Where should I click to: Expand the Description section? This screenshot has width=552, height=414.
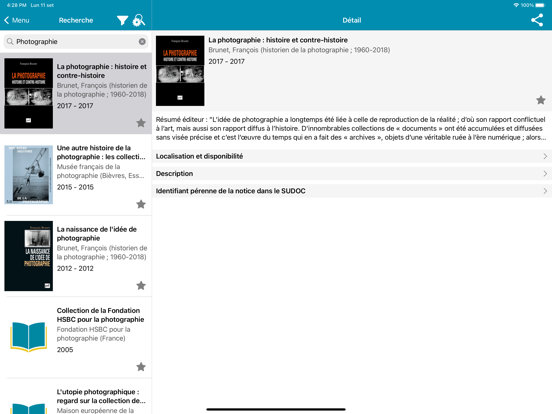point(352,174)
